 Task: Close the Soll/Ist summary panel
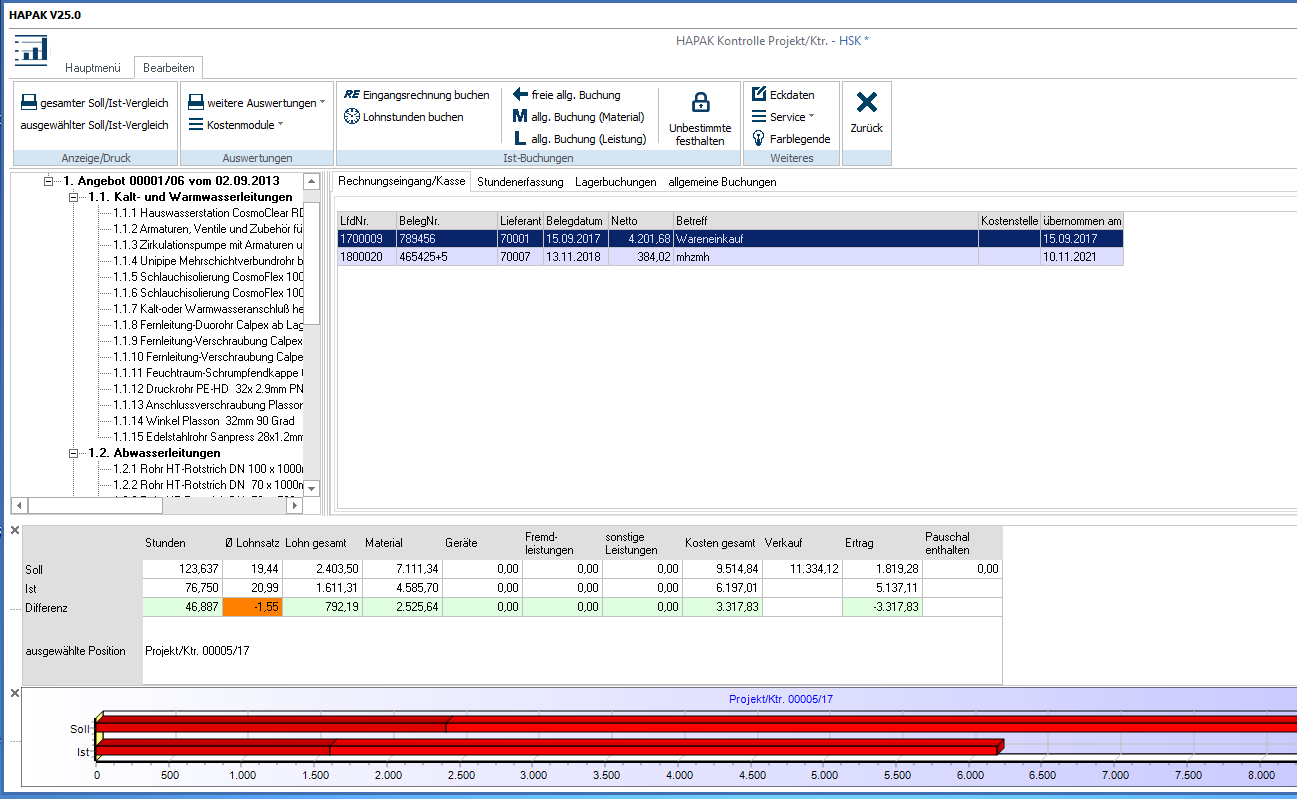tap(14, 531)
